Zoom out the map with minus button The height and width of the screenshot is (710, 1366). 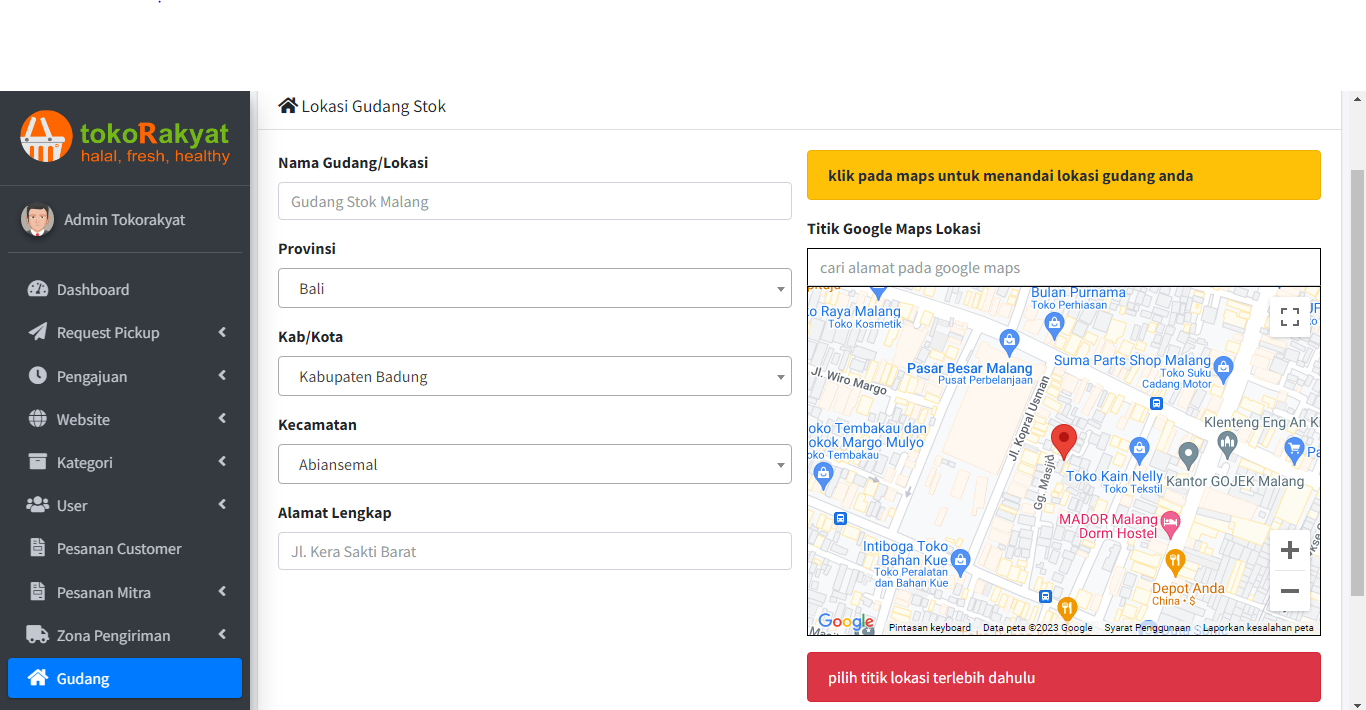coord(1290,591)
